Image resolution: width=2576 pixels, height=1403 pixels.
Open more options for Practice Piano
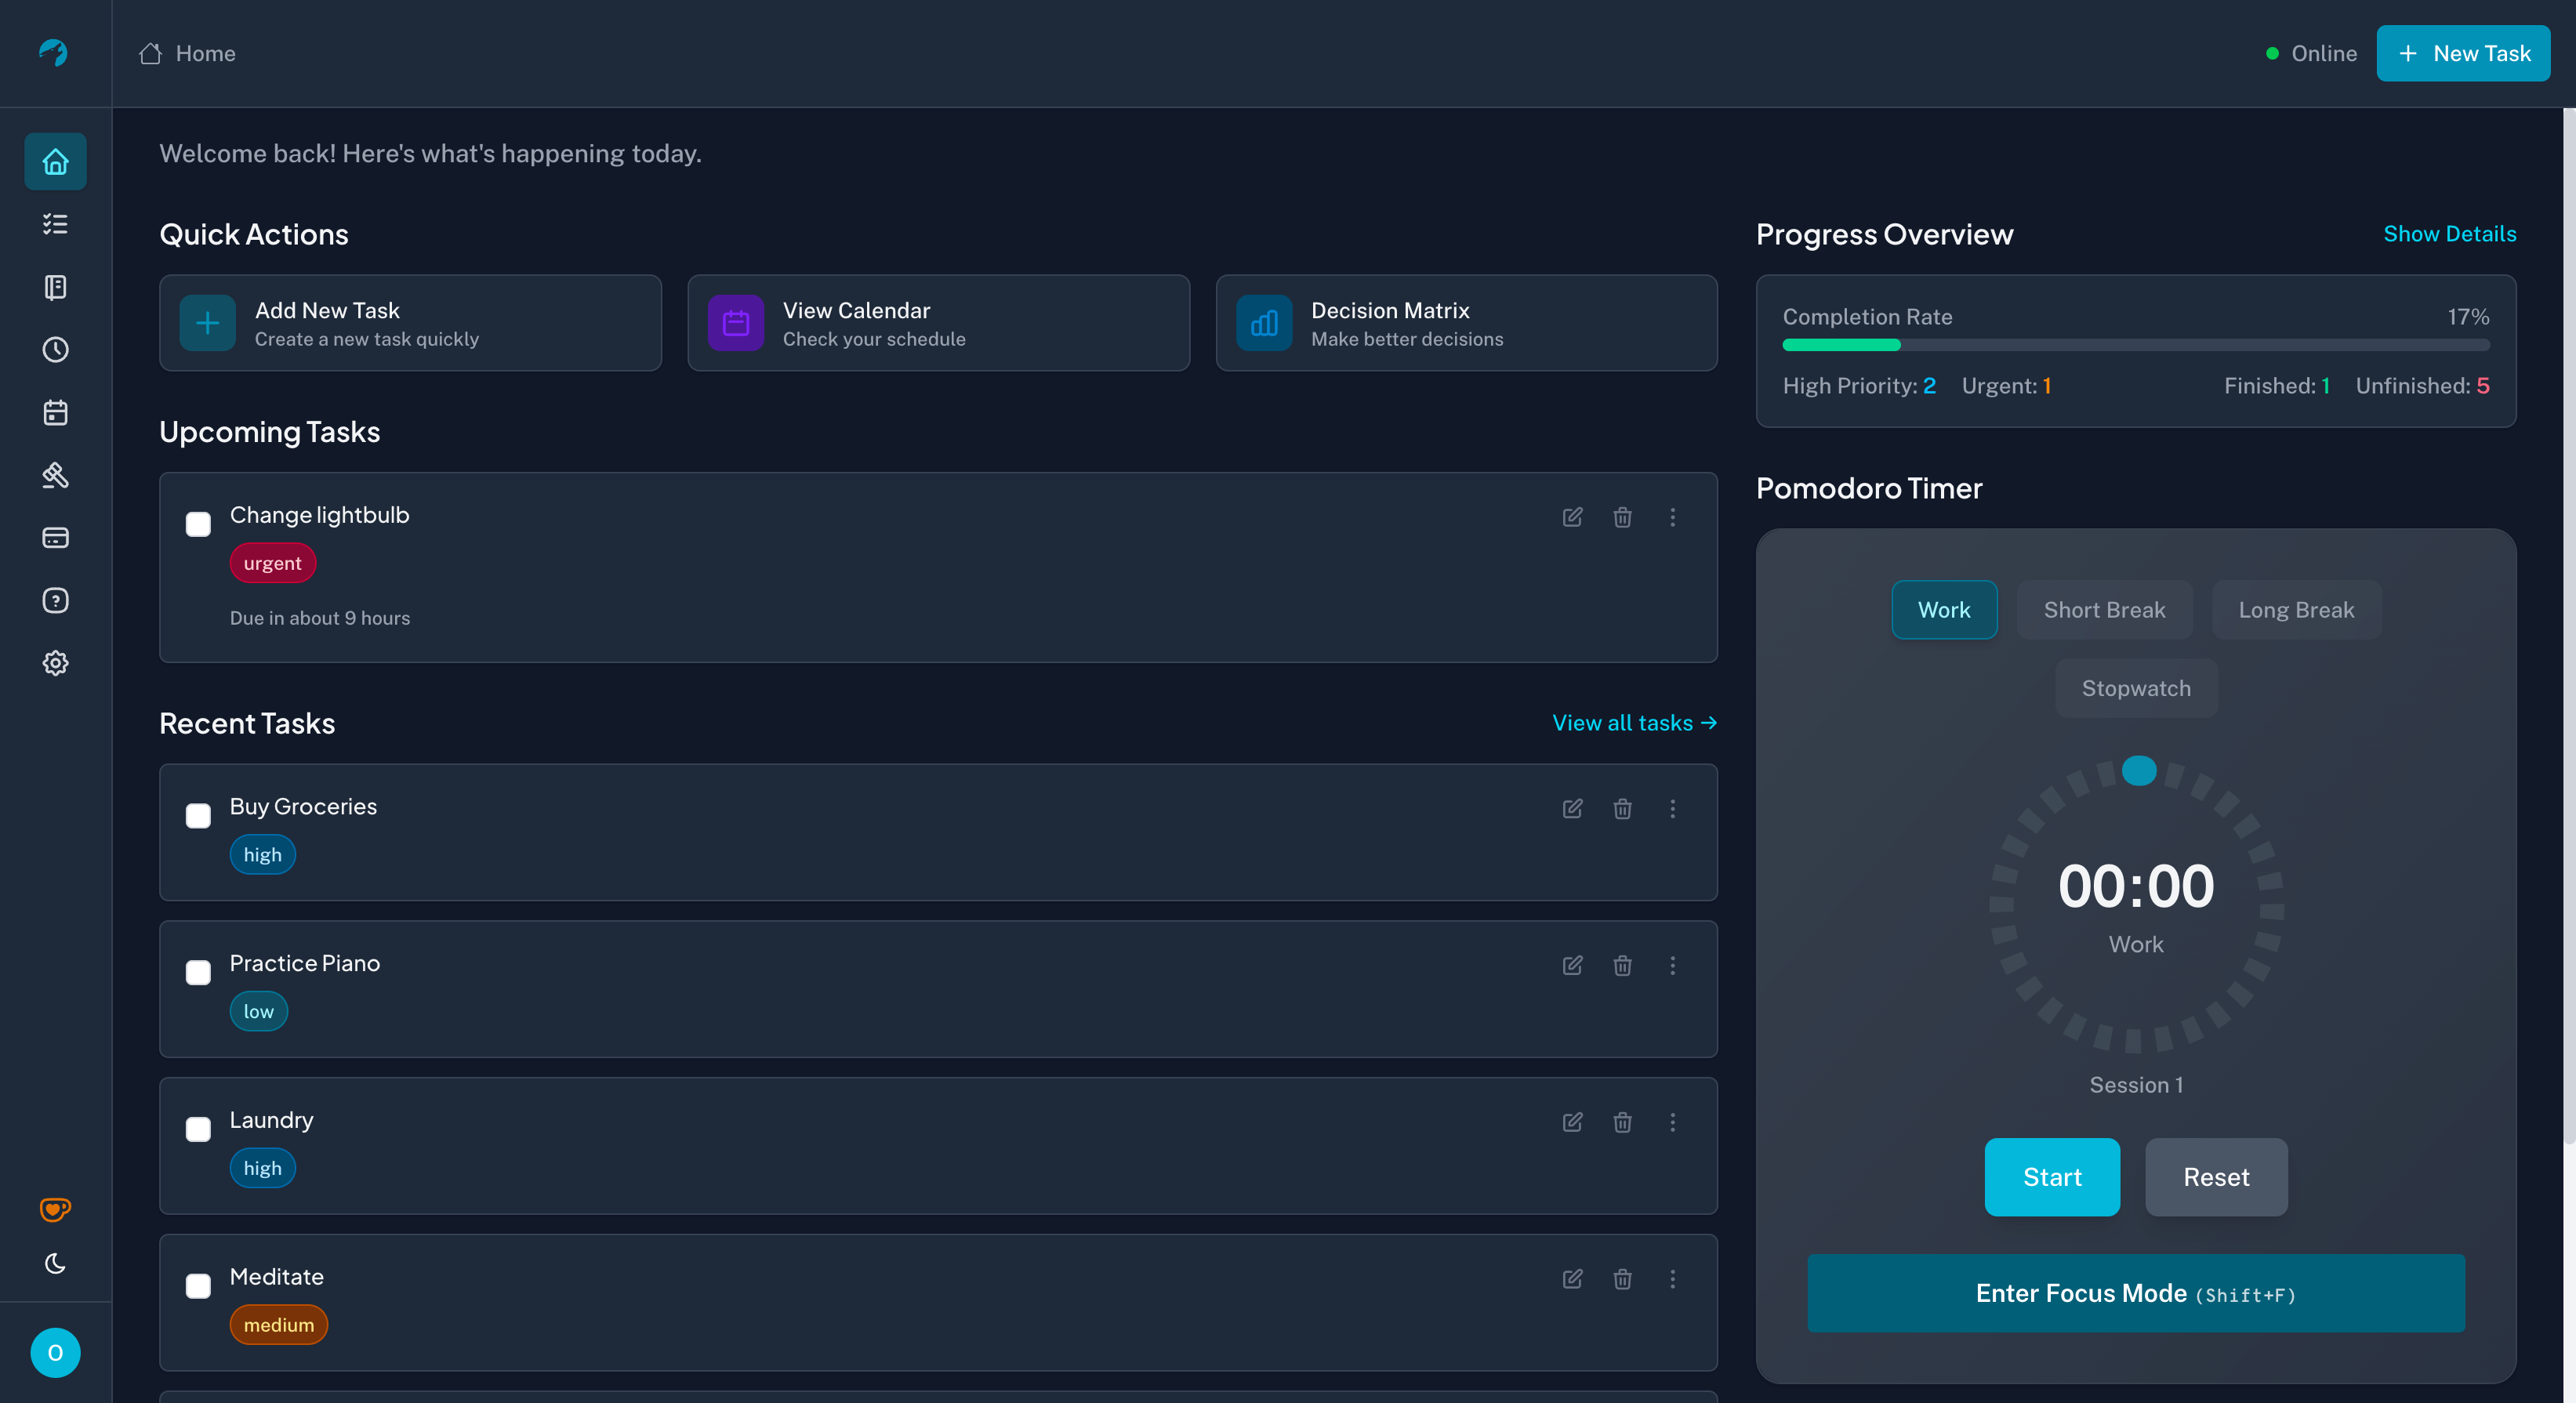(x=1672, y=965)
